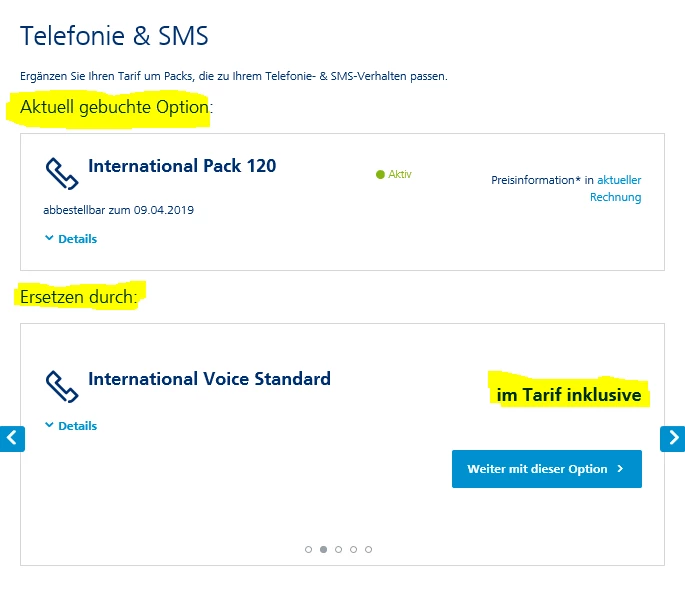Expand Details of International Pack 120
This screenshot has width=685, height=595.
[x=71, y=239]
